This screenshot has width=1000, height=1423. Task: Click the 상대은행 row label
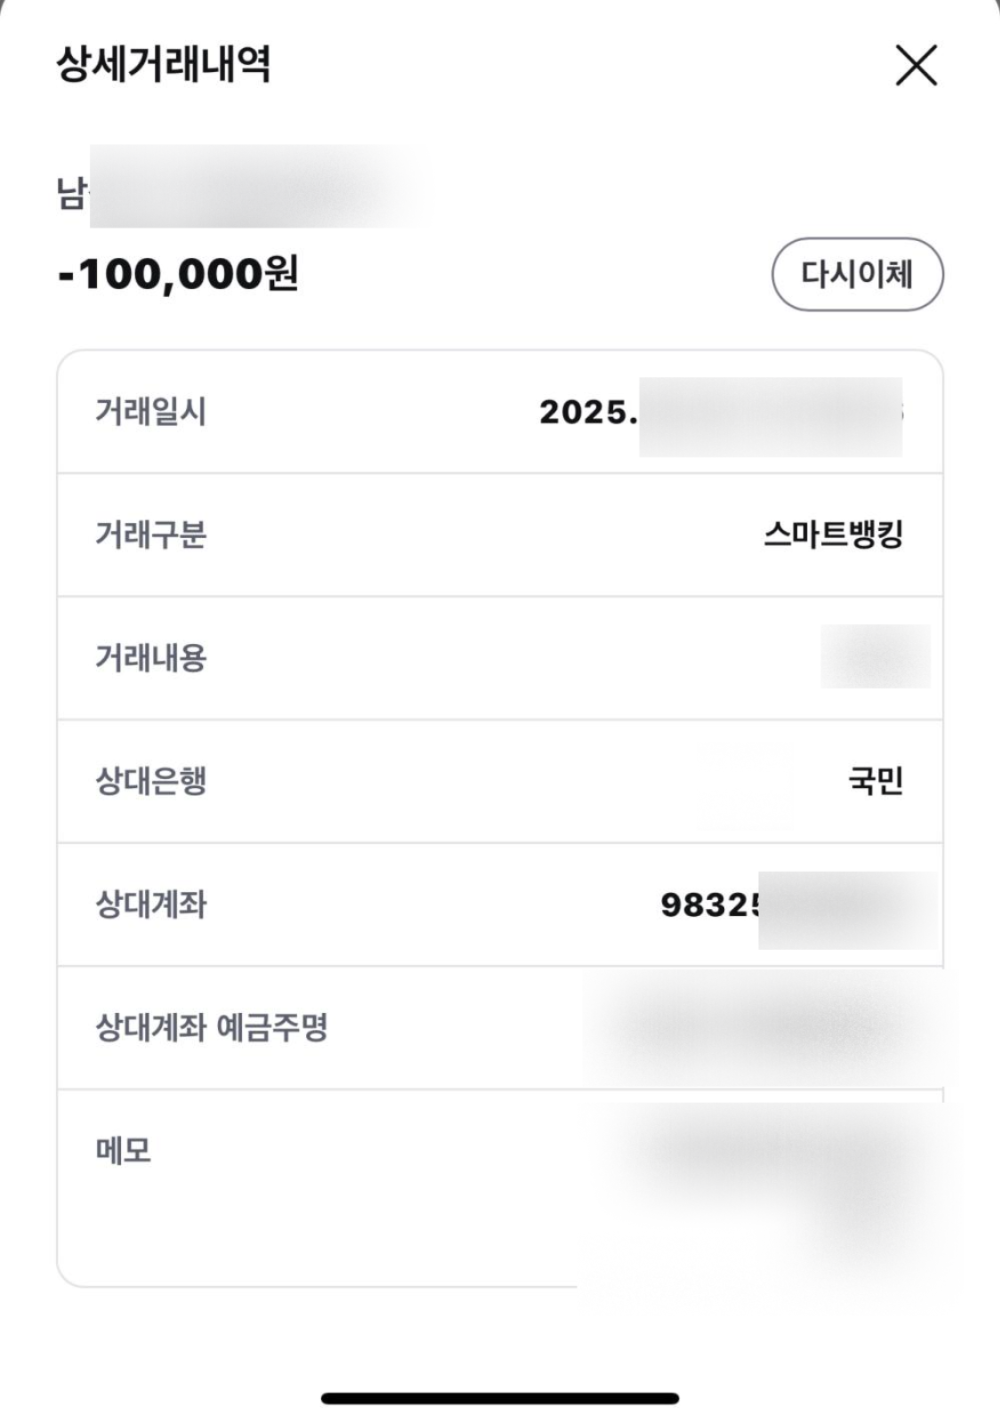tap(150, 781)
